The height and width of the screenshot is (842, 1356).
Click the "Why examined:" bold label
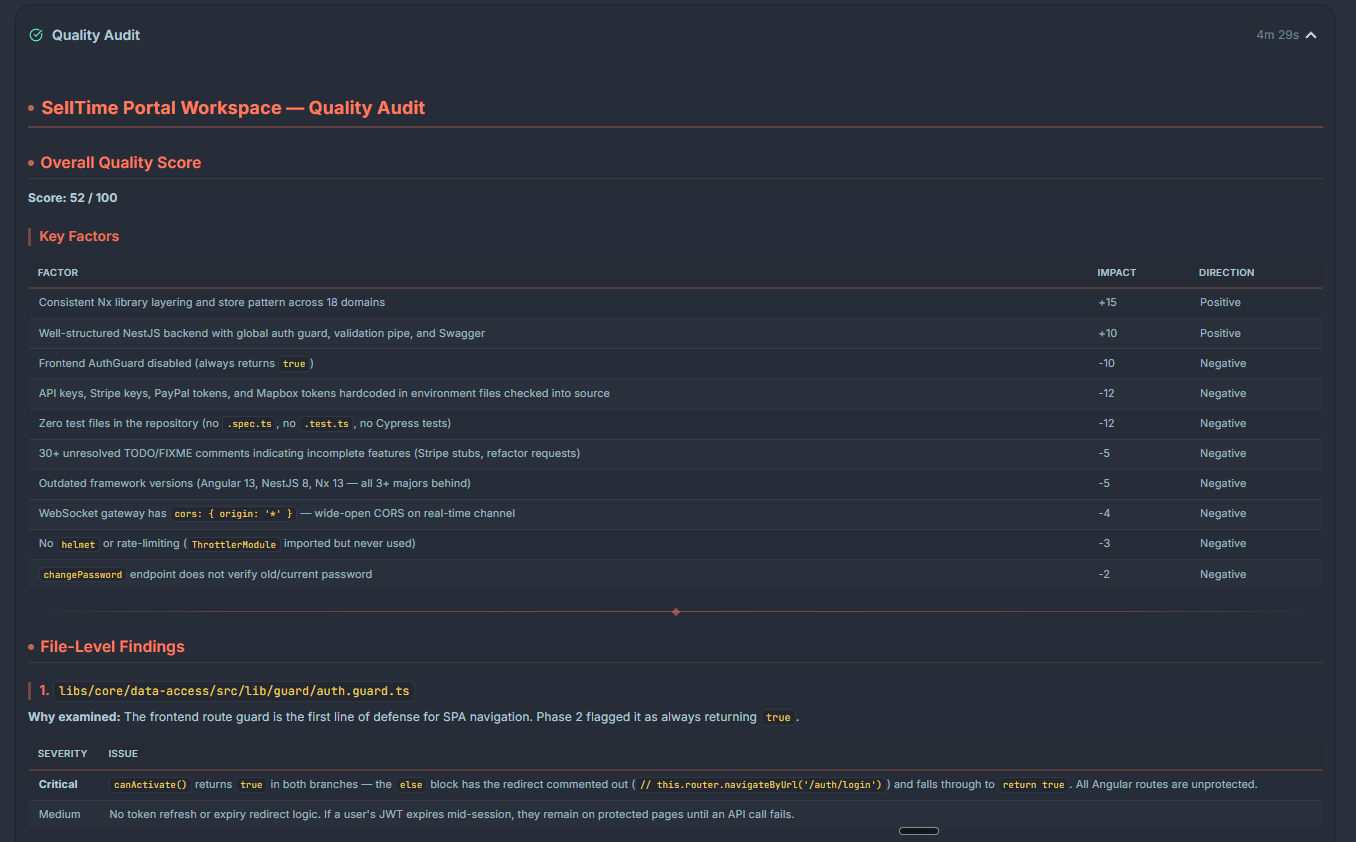click(x=74, y=717)
